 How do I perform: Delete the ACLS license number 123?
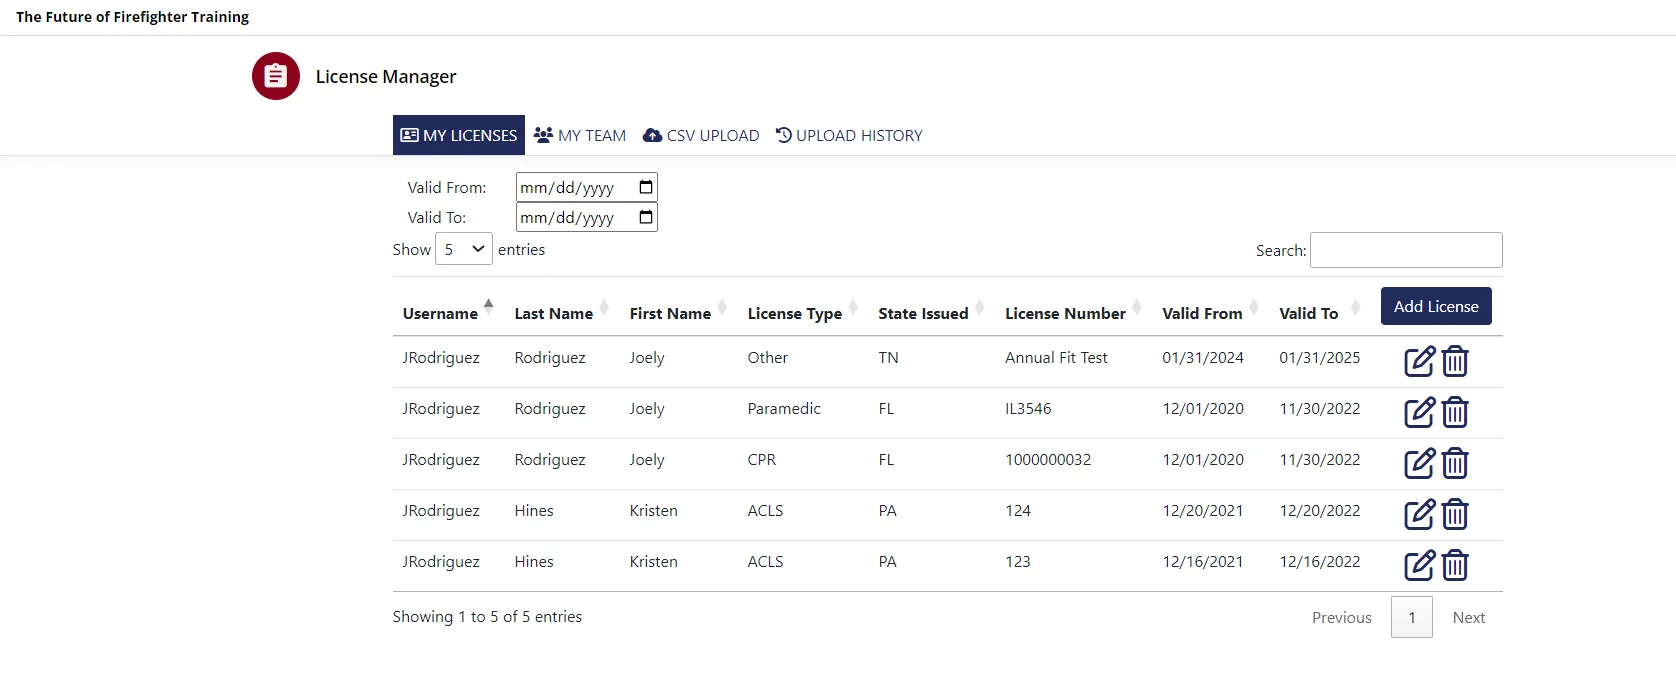click(1455, 565)
